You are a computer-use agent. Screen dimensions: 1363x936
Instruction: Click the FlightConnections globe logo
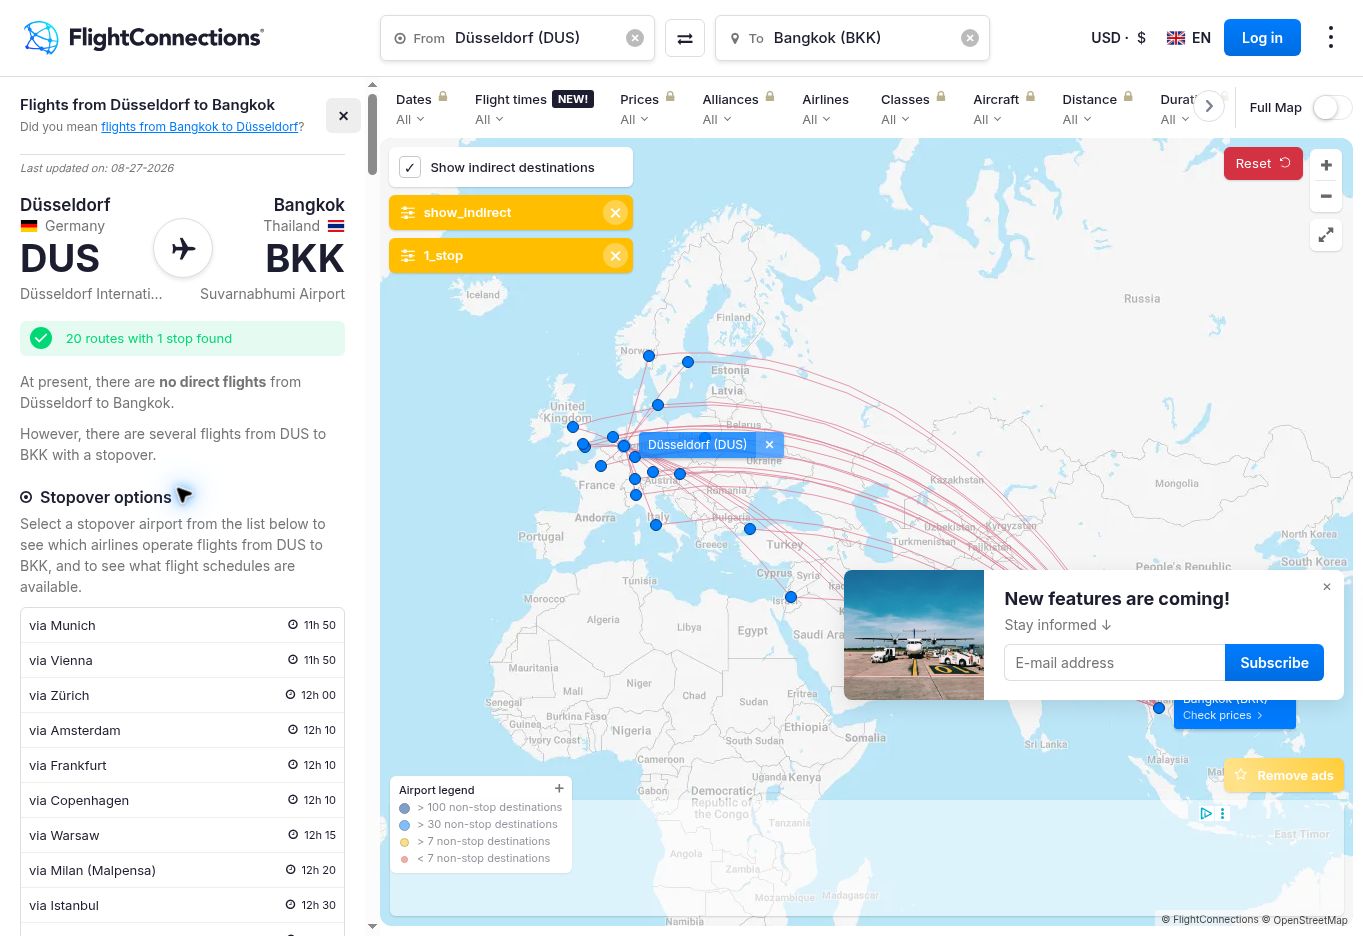[41, 38]
